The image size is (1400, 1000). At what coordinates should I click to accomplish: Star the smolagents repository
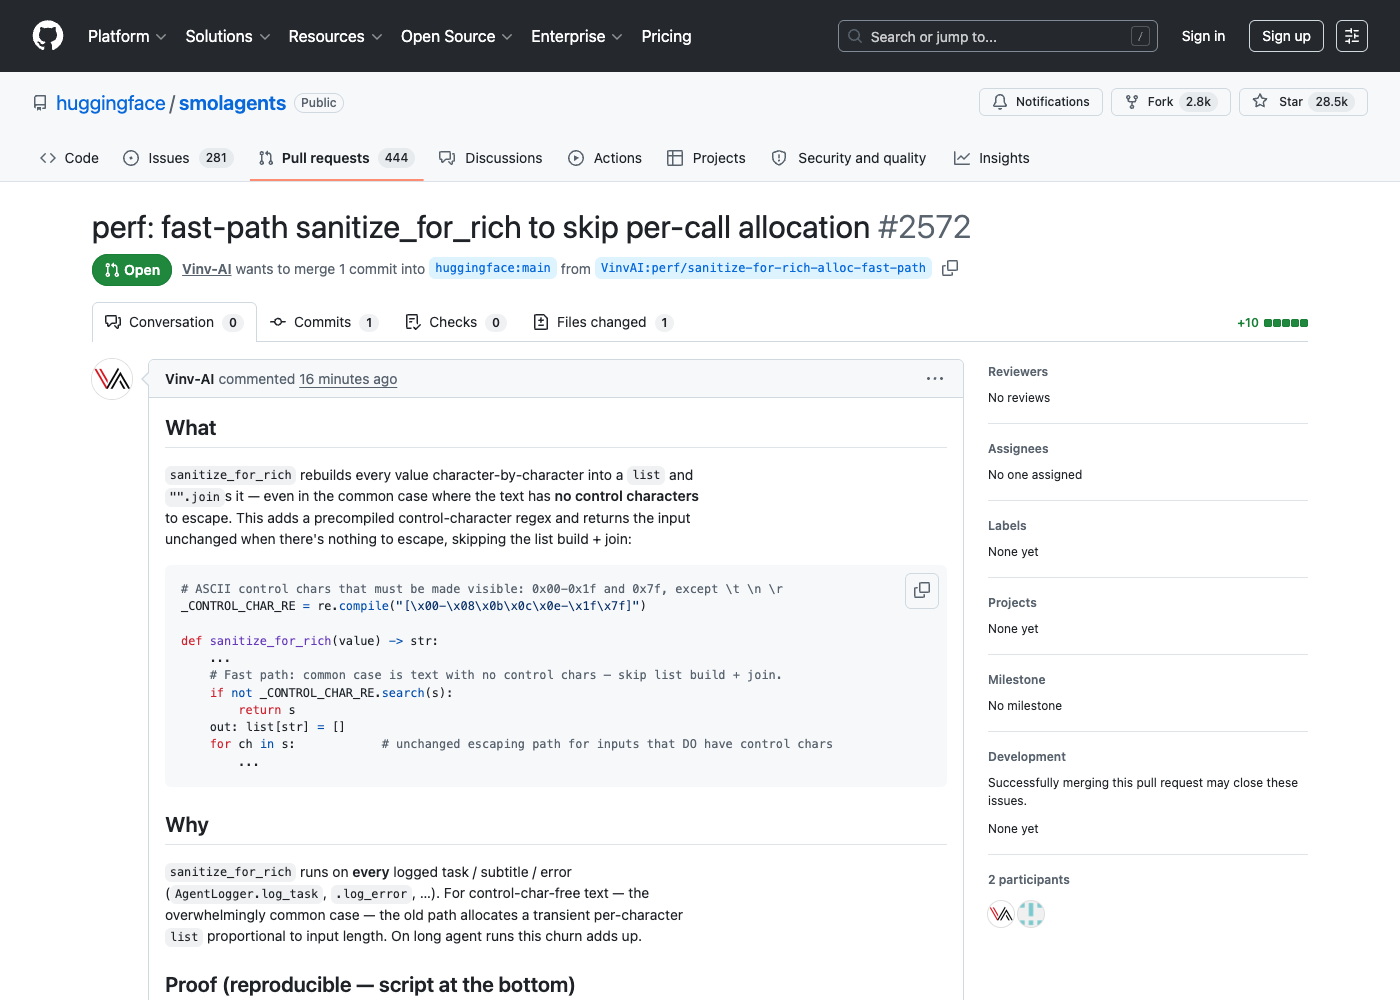(1303, 102)
